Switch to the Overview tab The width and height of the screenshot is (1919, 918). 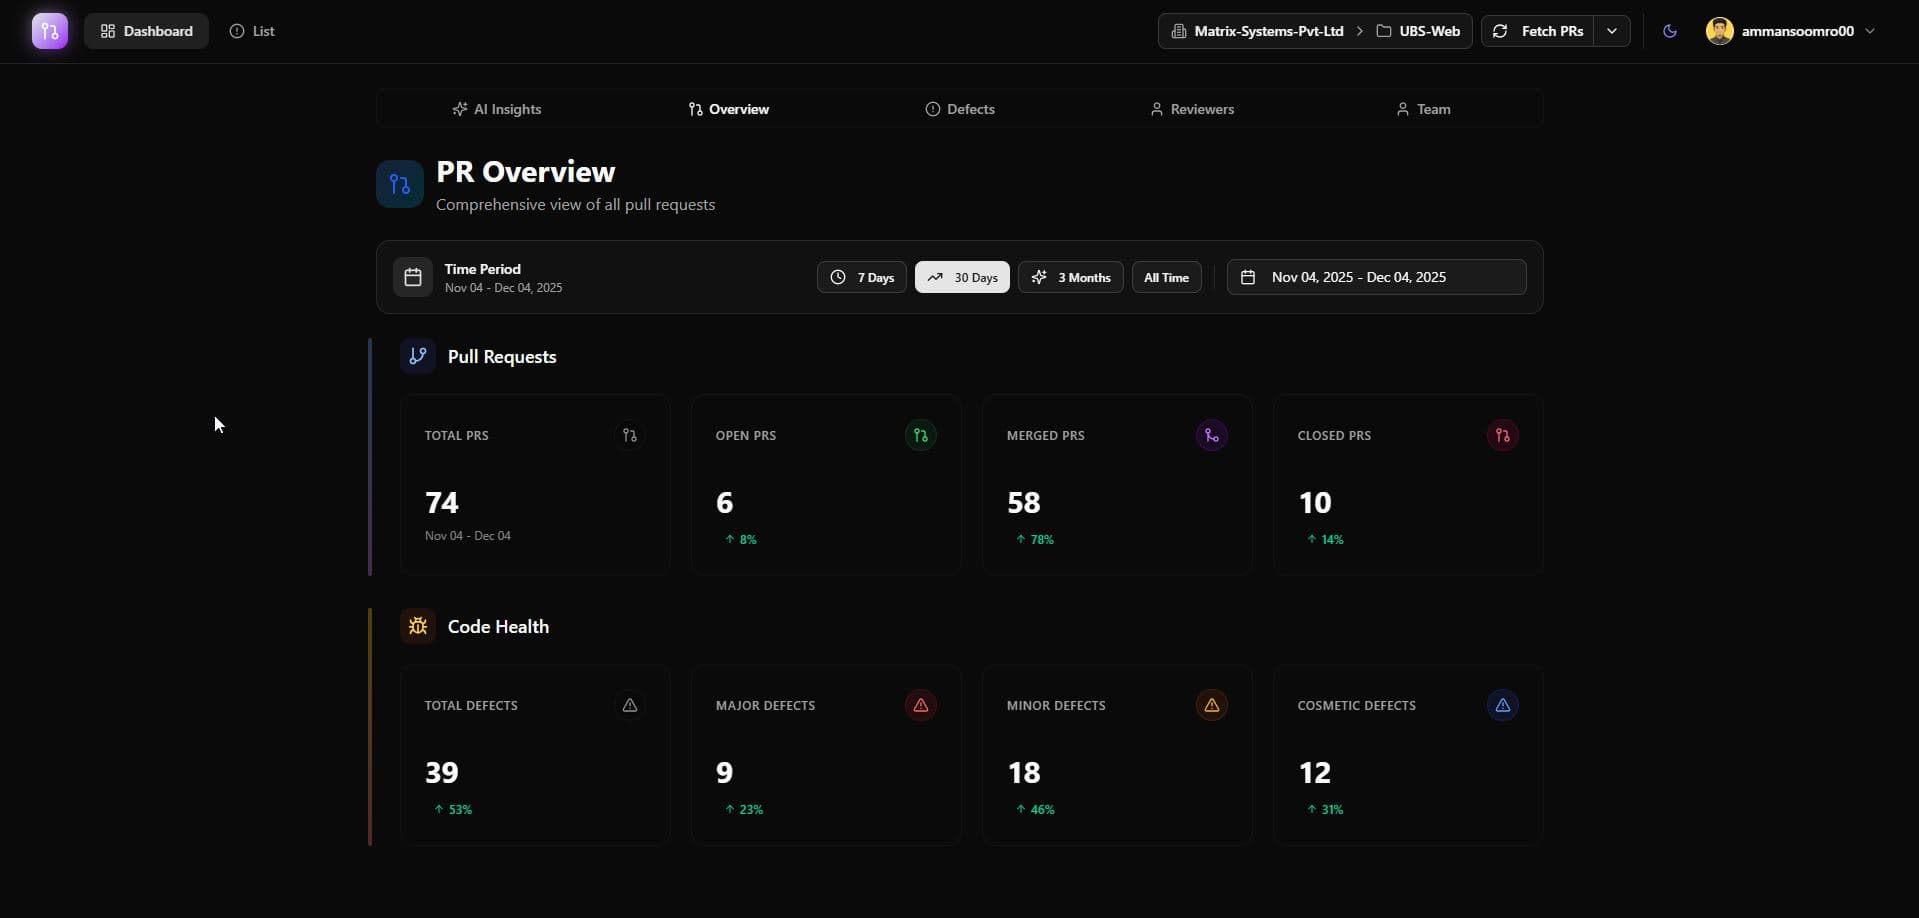(x=729, y=109)
